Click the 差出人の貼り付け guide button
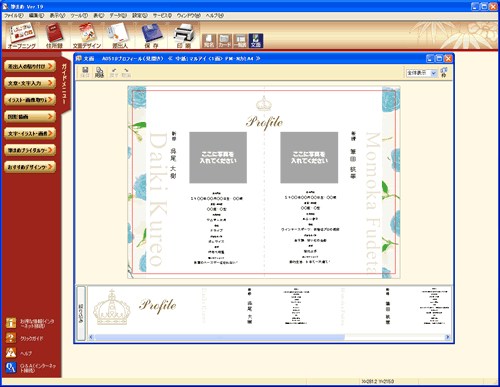The height and width of the screenshot is (387, 500). (x=30, y=66)
